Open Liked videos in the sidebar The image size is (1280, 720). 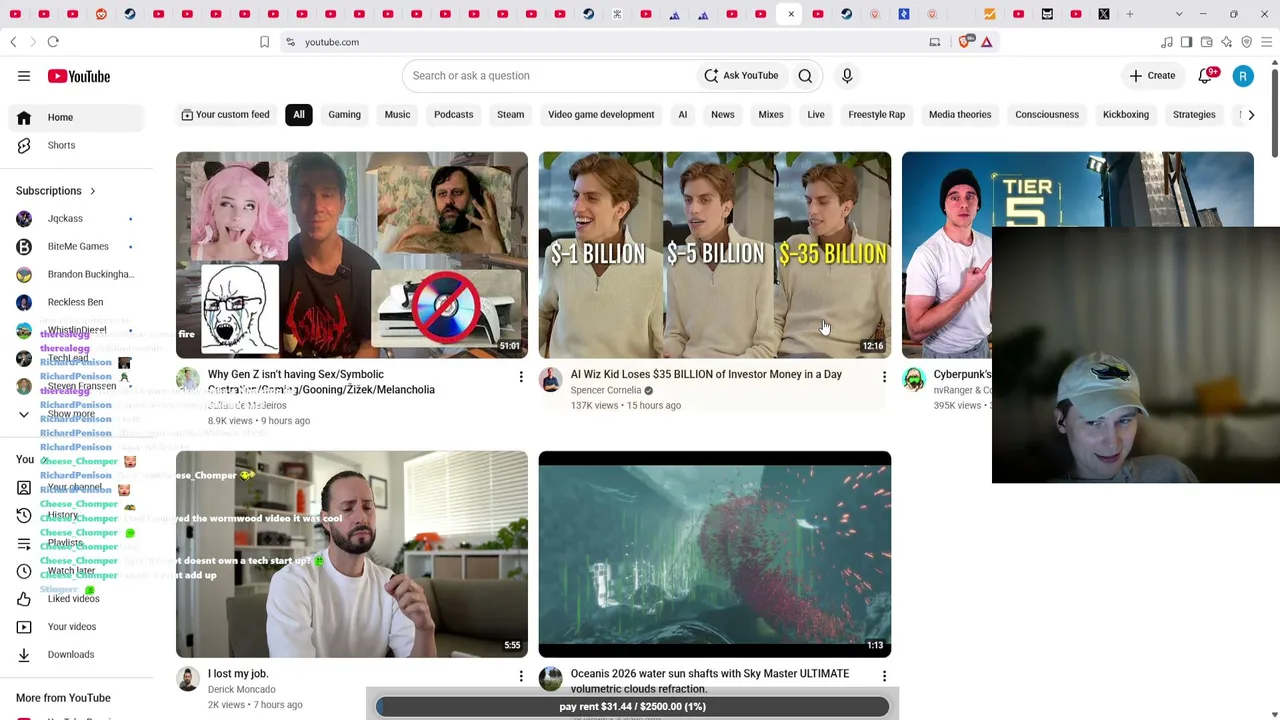[x=75, y=598]
